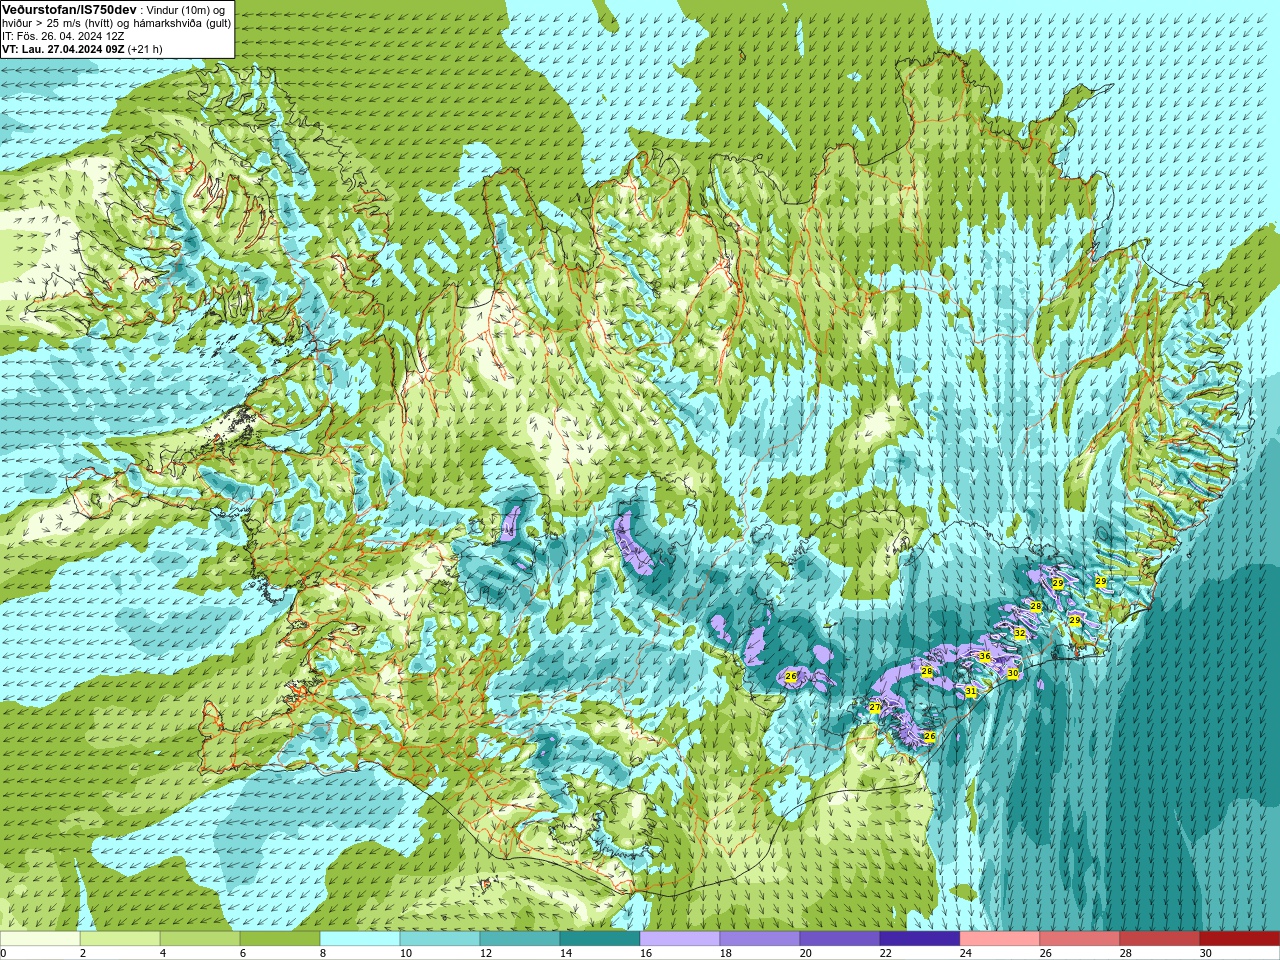Click the legend tick label 4
Viewport: 1280px width, 960px height.
tap(163, 953)
